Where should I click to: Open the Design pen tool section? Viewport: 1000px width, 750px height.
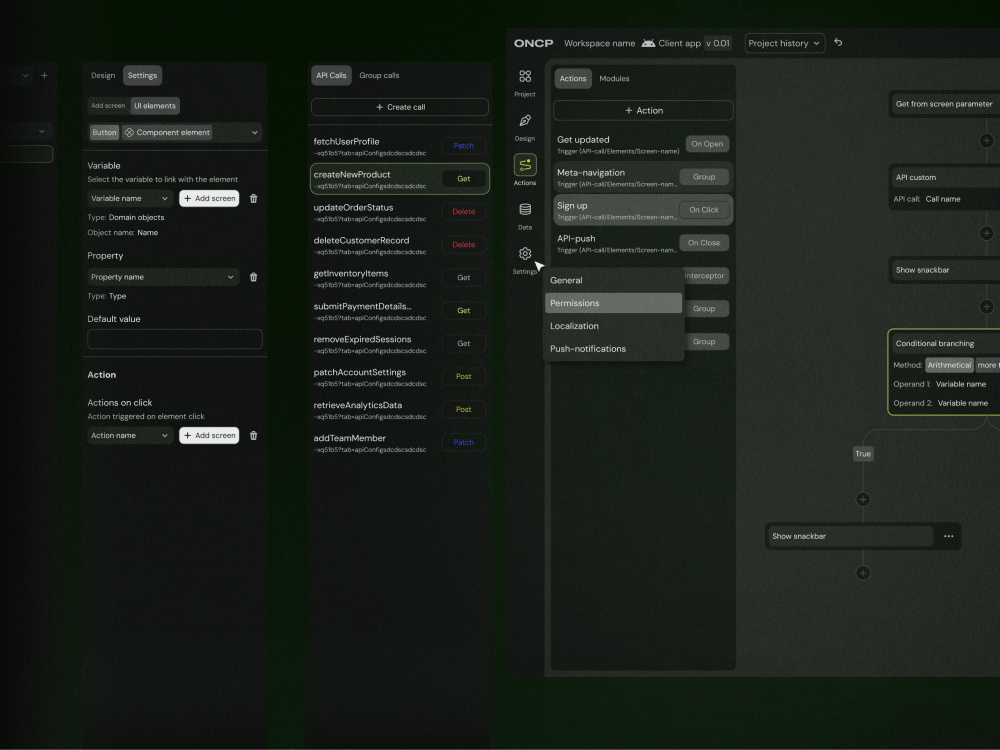525,127
